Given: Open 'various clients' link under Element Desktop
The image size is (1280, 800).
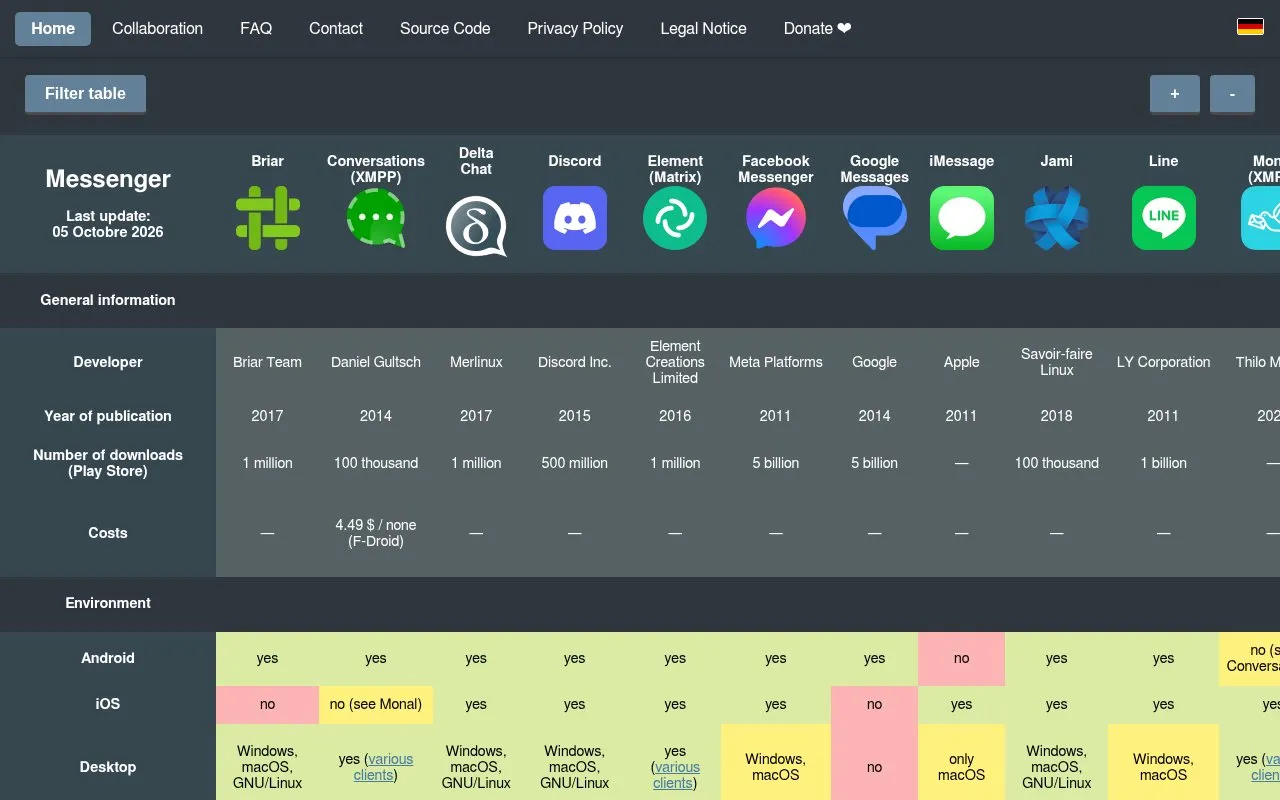Looking at the screenshot, I should tap(676, 775).
